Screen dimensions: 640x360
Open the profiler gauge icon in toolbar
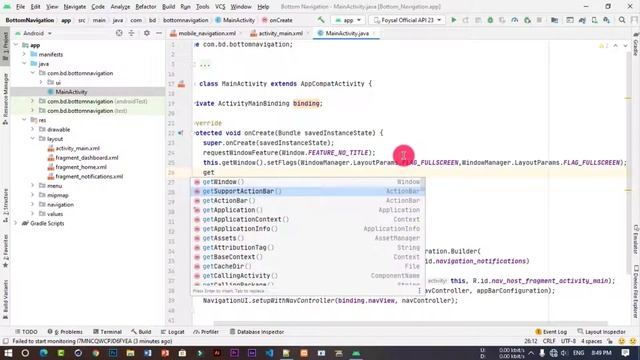click(515, 20)
